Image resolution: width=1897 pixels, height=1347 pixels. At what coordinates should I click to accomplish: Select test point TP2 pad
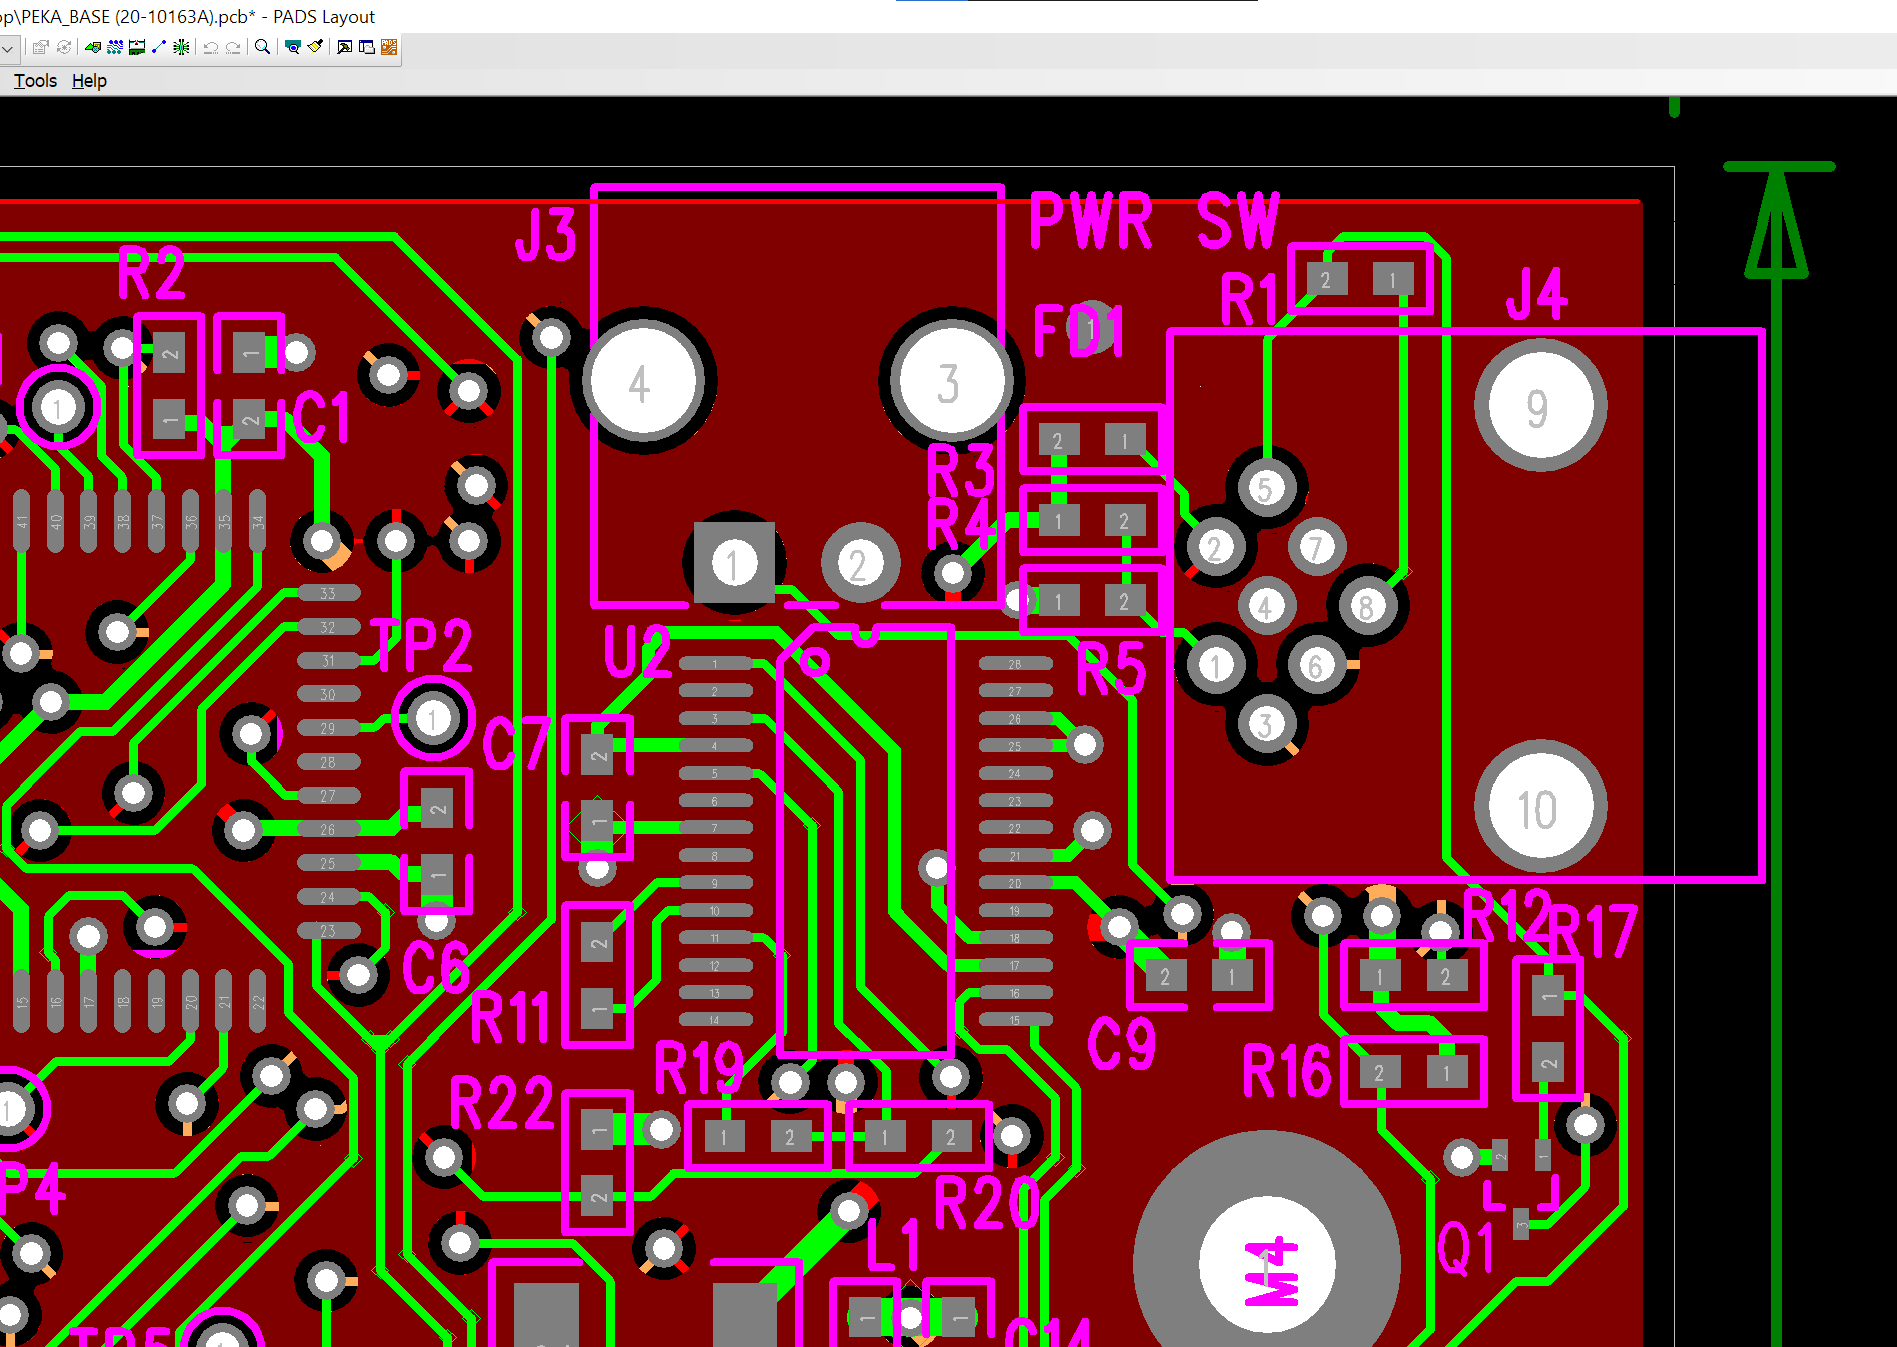point(433,718)
